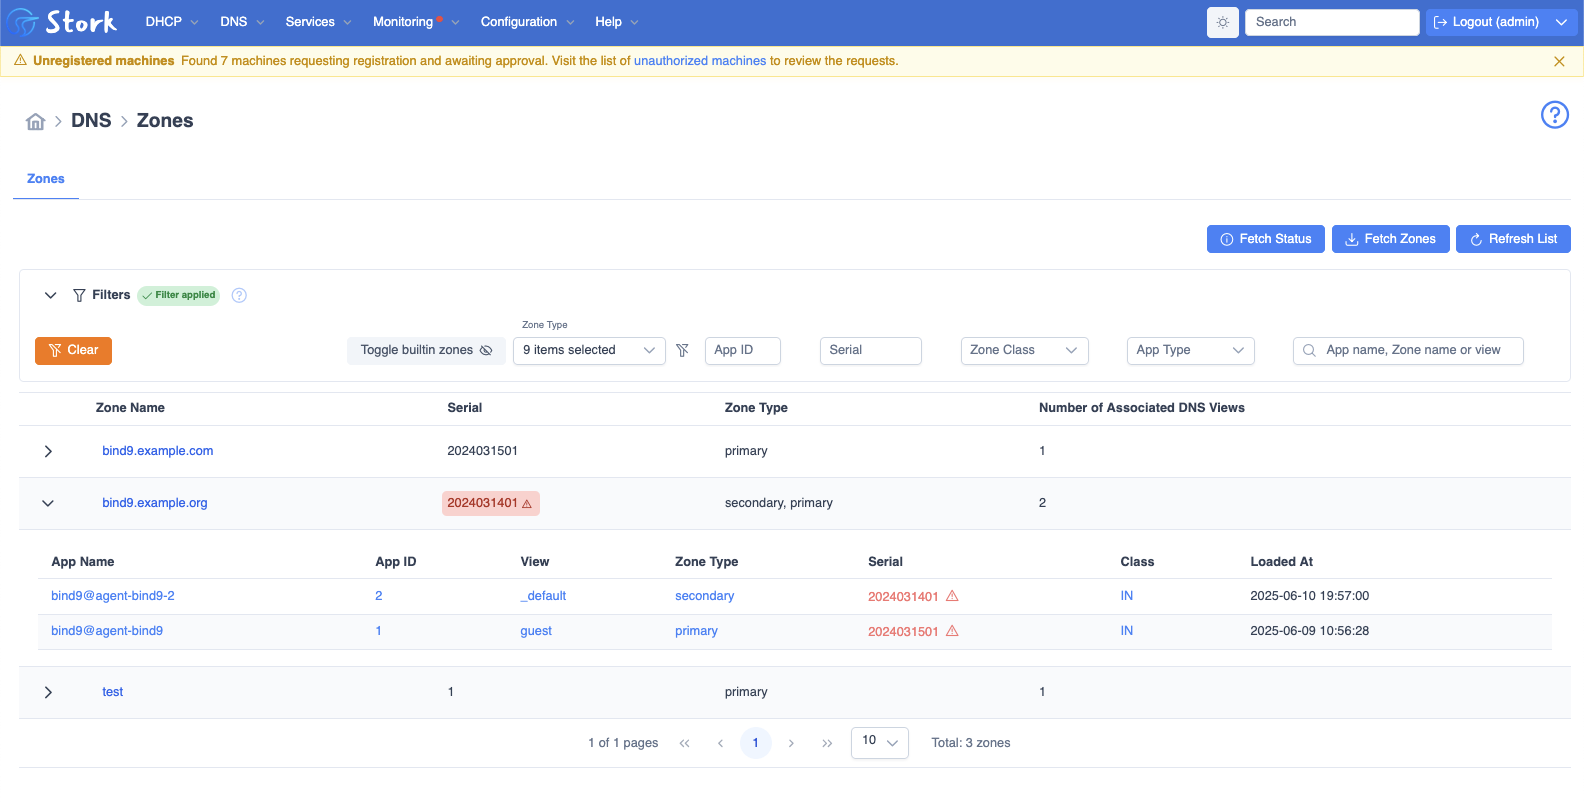Focus the App ID filter field
Viewport: 1584px width, 802px height.
tap(742, 350)
